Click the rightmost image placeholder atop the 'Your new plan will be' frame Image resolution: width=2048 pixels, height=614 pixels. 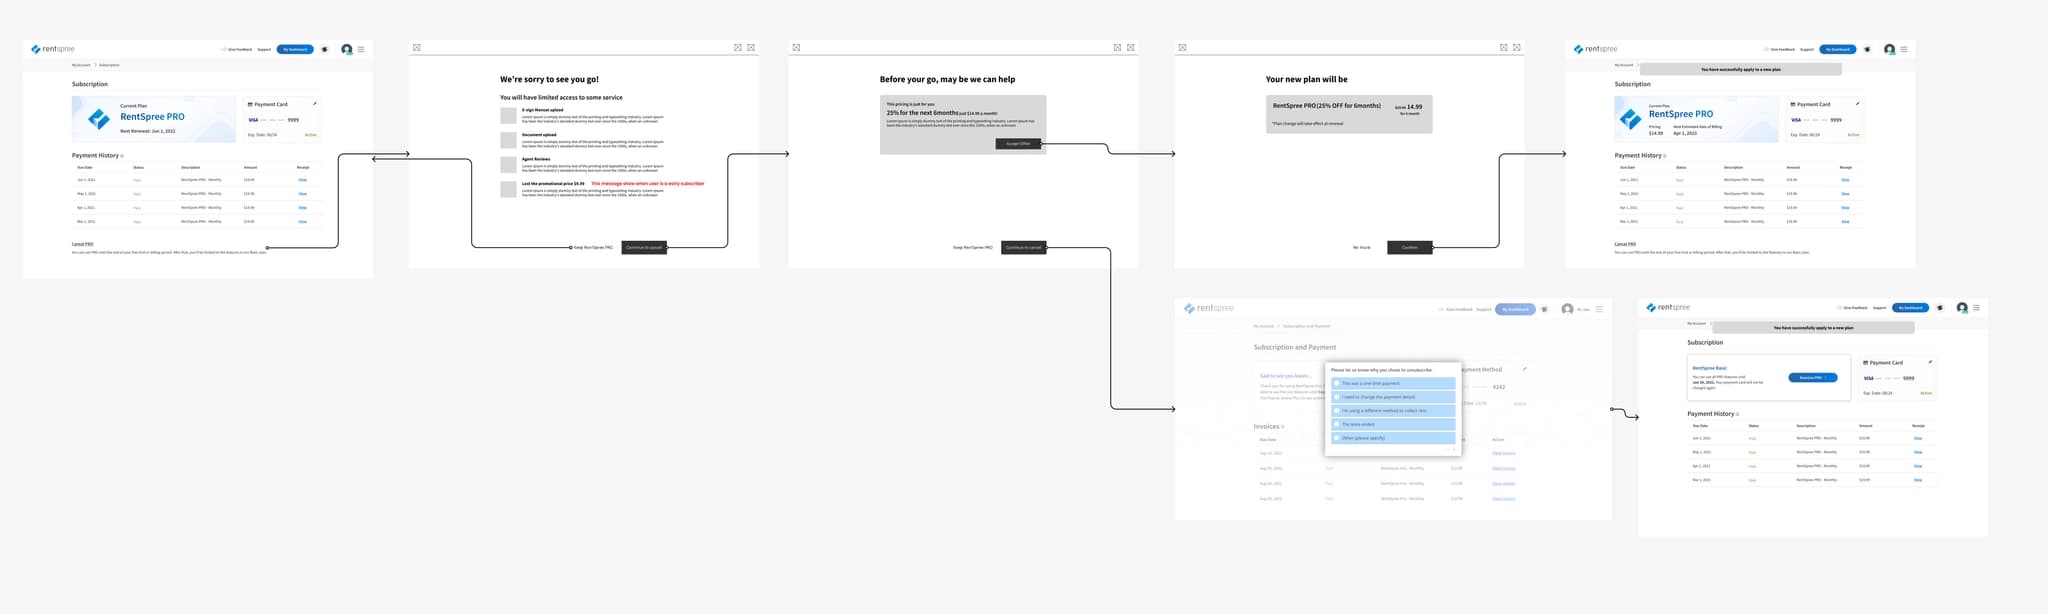point(1517,47)
